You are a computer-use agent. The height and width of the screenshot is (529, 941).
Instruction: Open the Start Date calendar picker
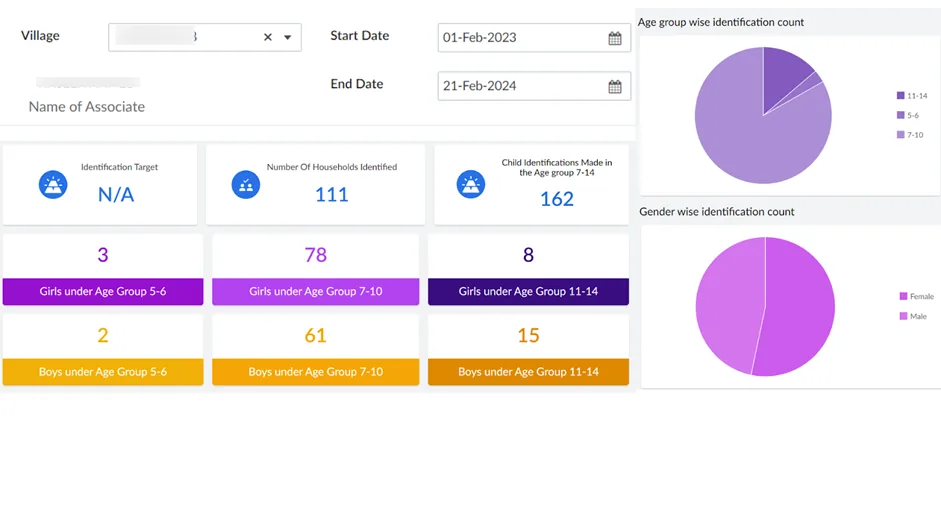pos(615,38)
